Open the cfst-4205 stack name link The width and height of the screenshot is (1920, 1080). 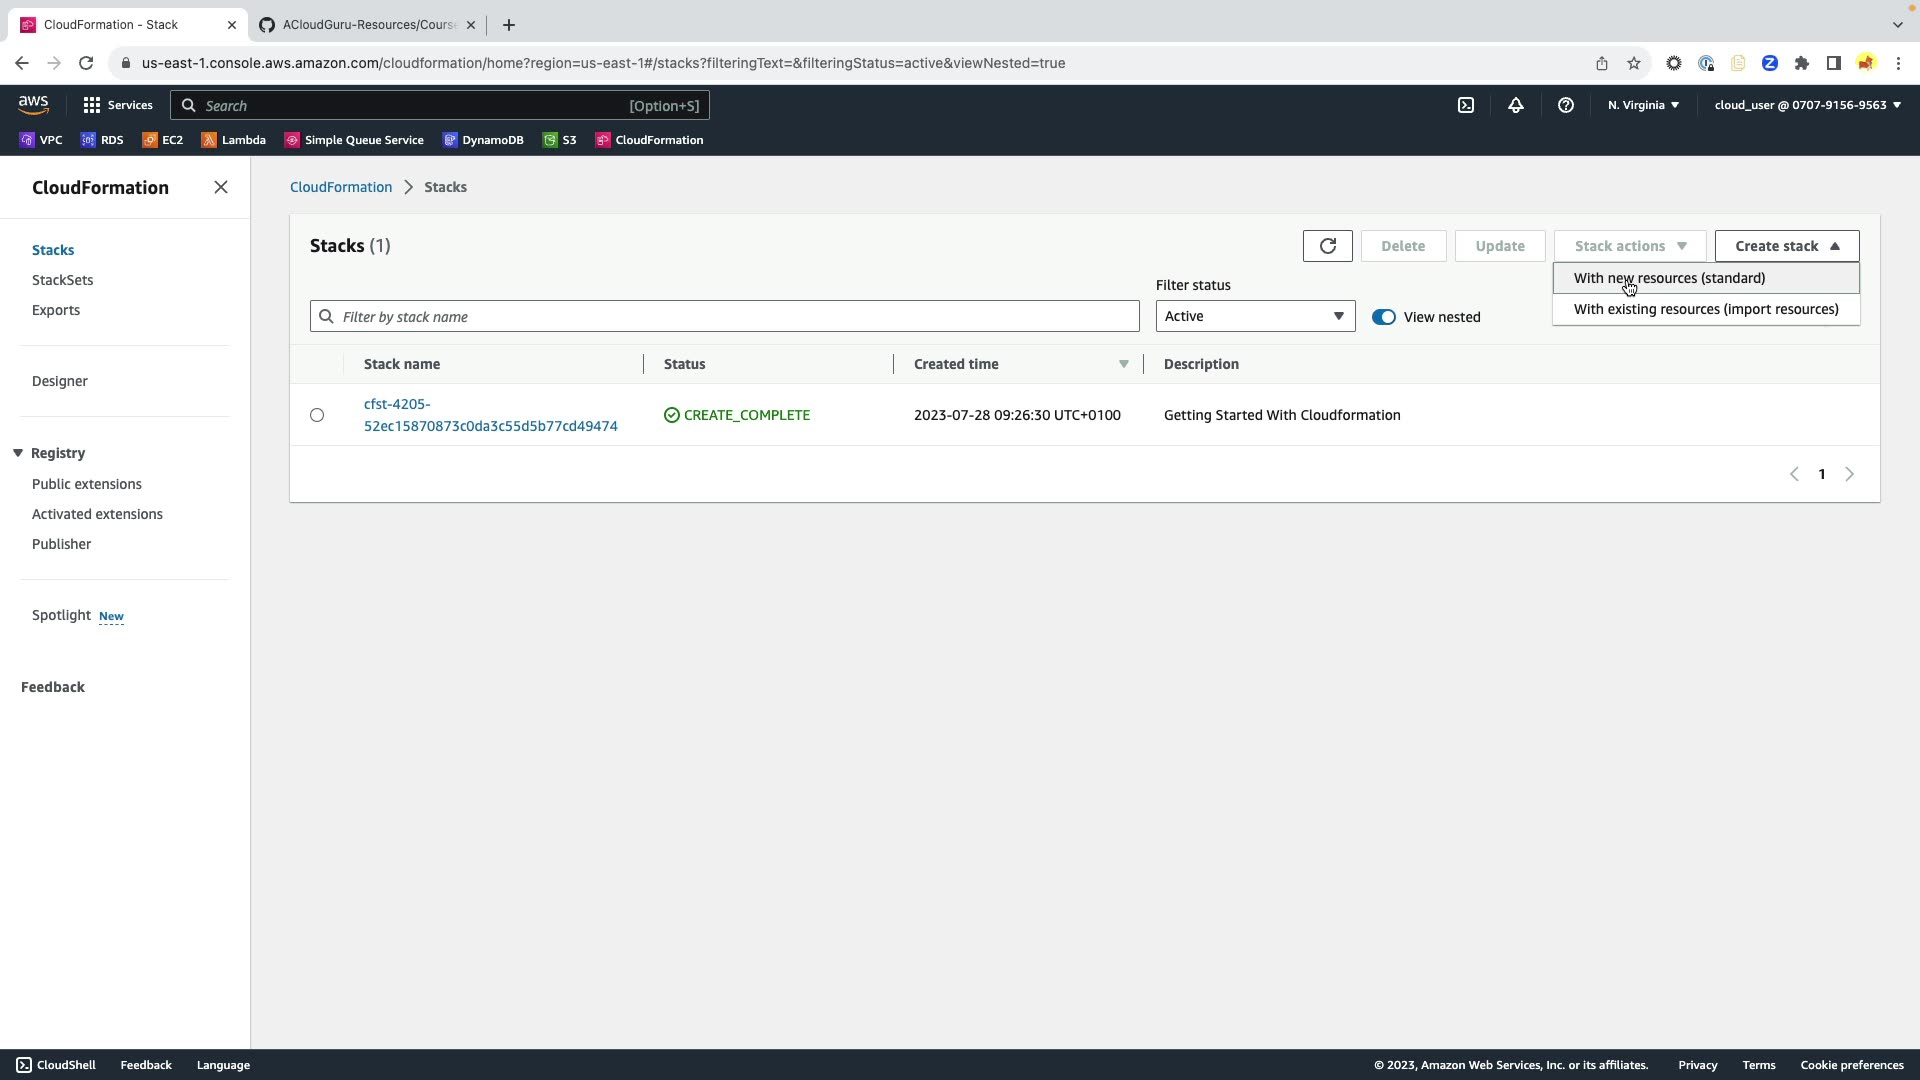(x=490, y=415)
